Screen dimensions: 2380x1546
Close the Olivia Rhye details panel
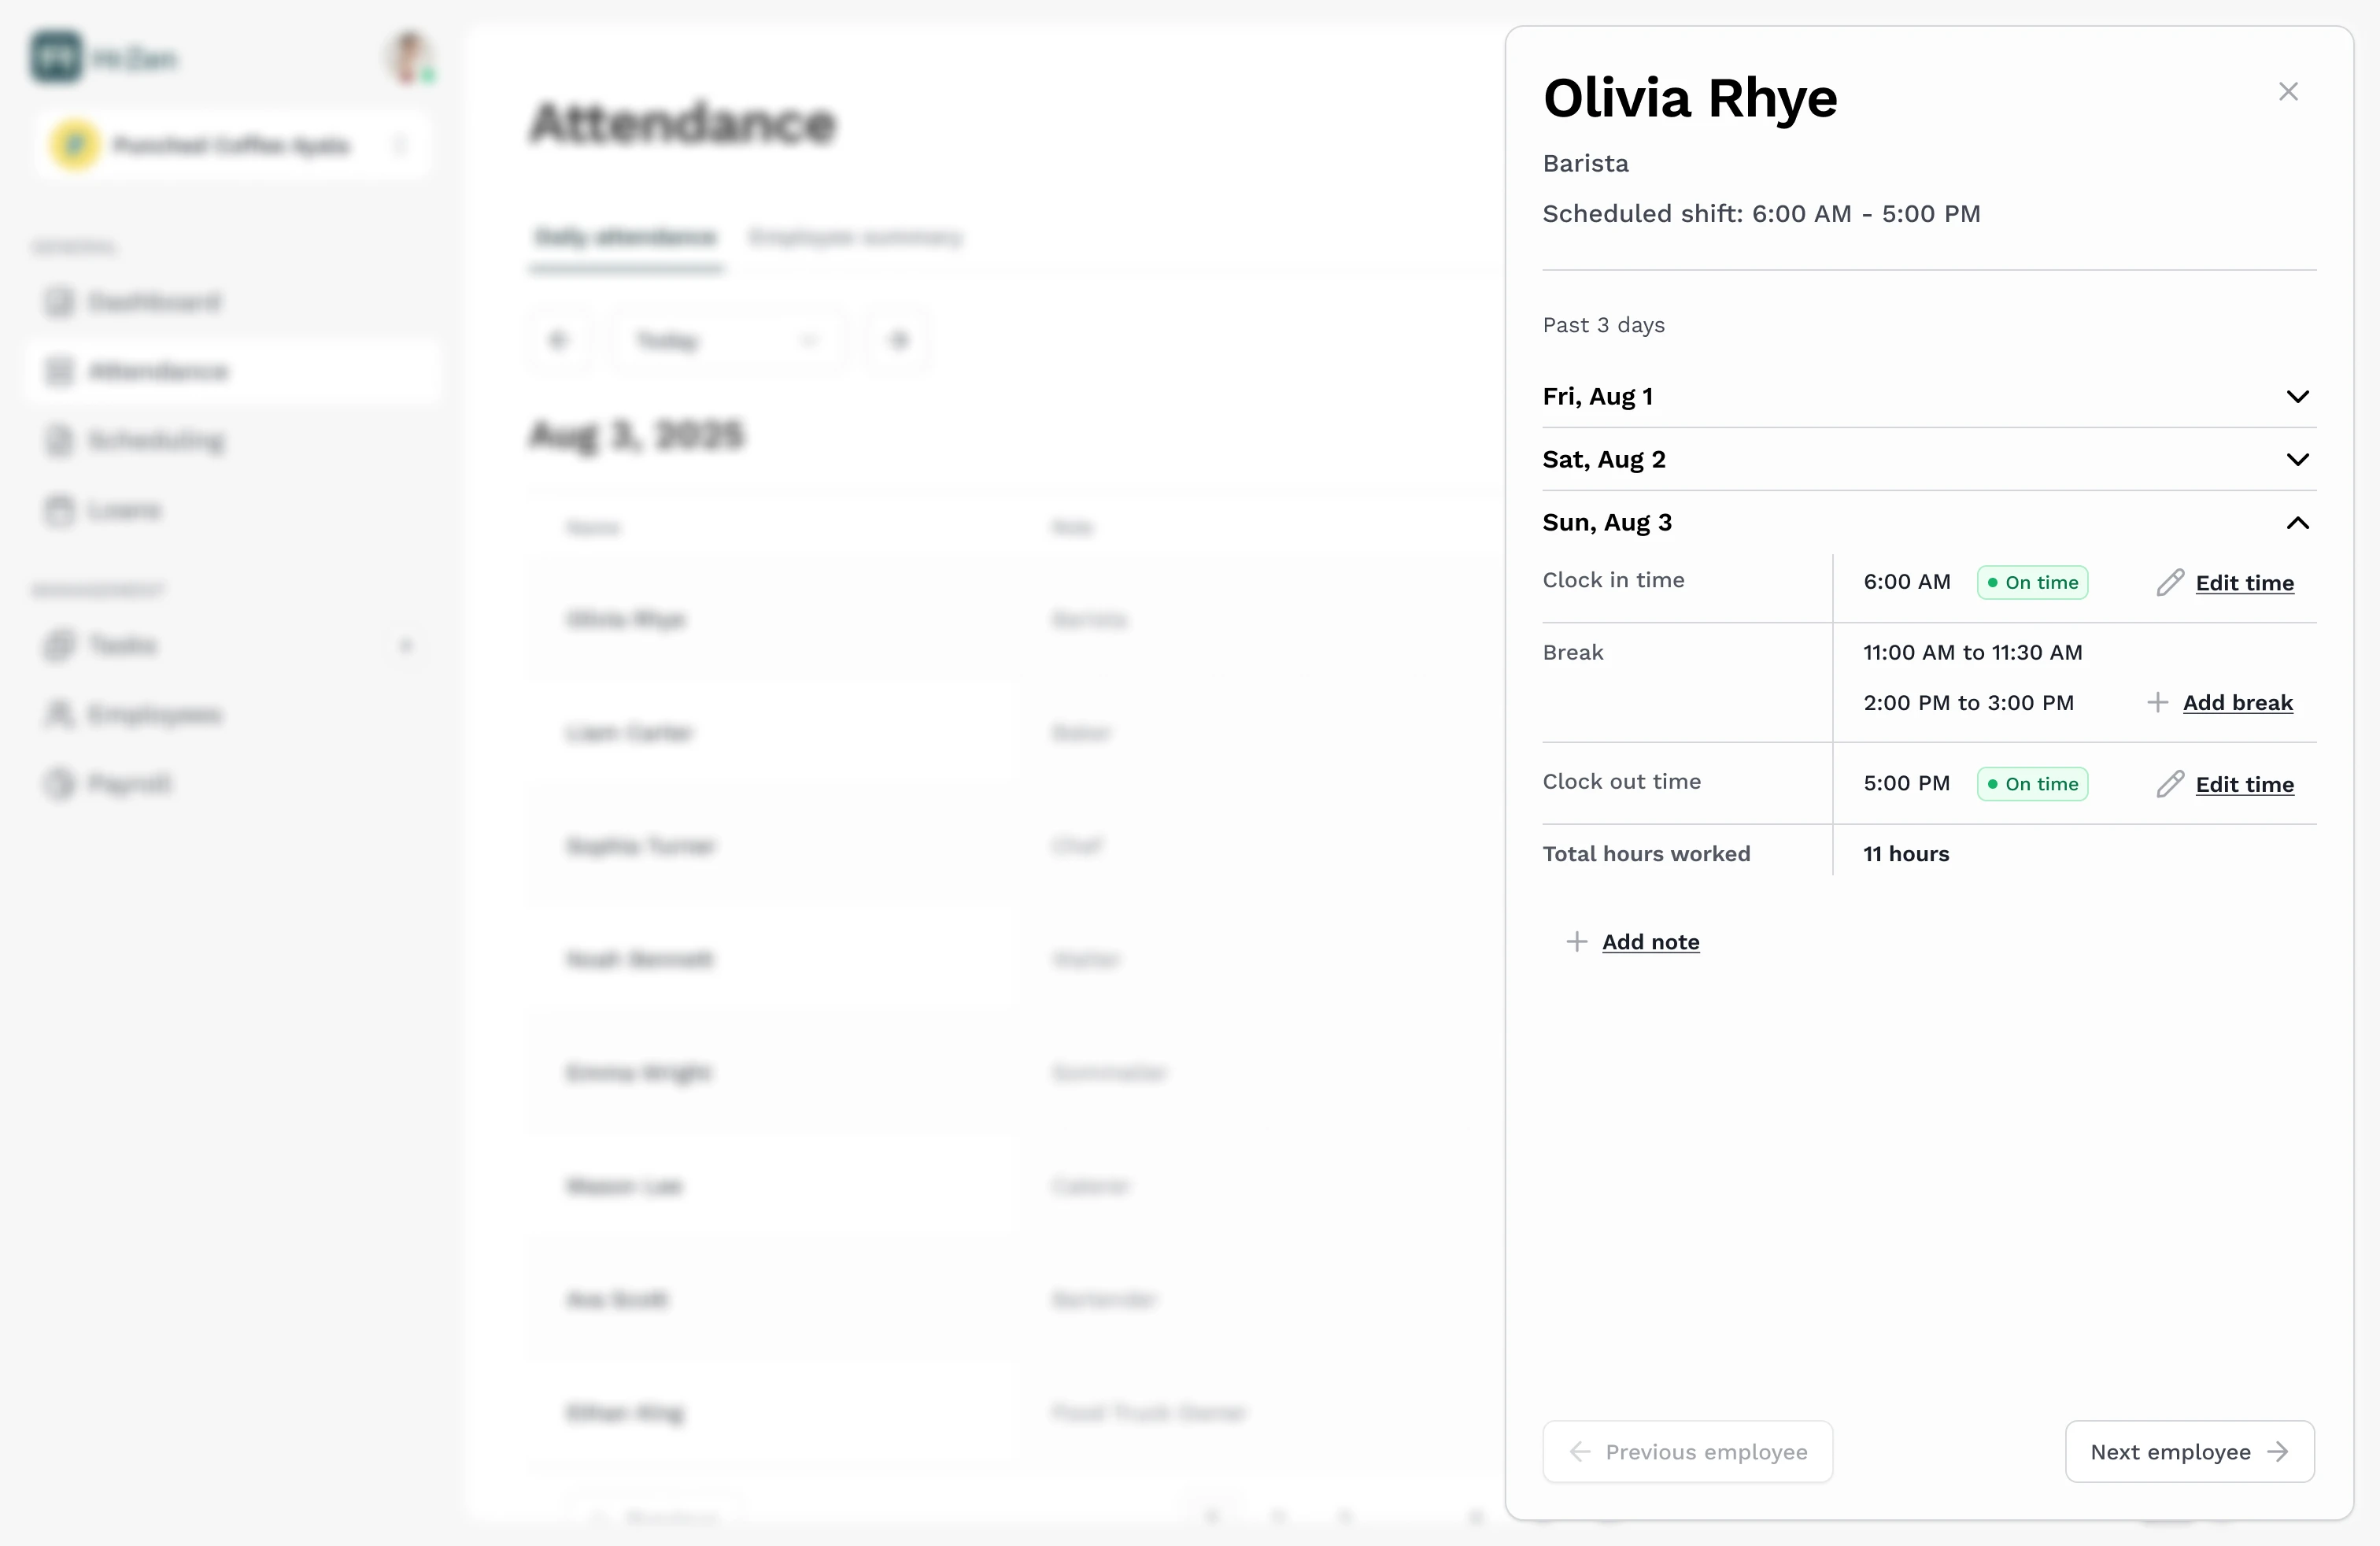click(2288, 92)
